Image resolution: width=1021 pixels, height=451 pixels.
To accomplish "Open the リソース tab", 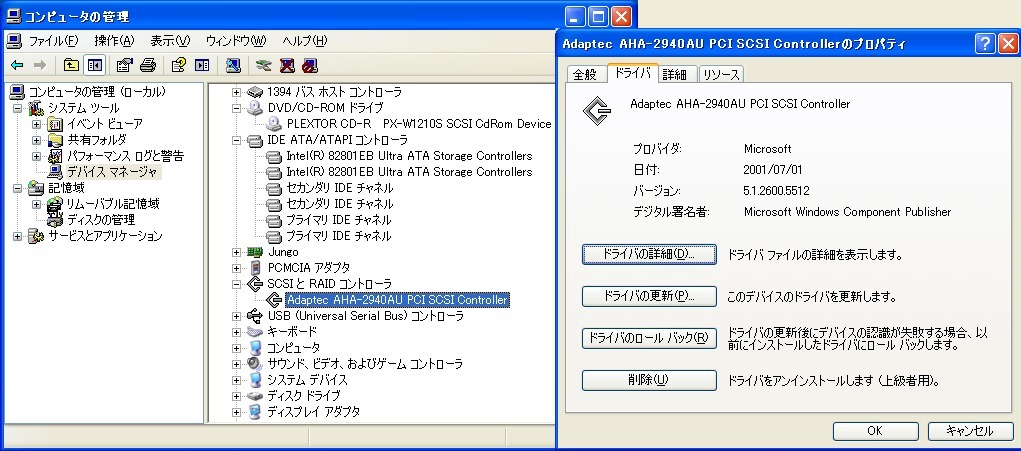I will point(721,74).
